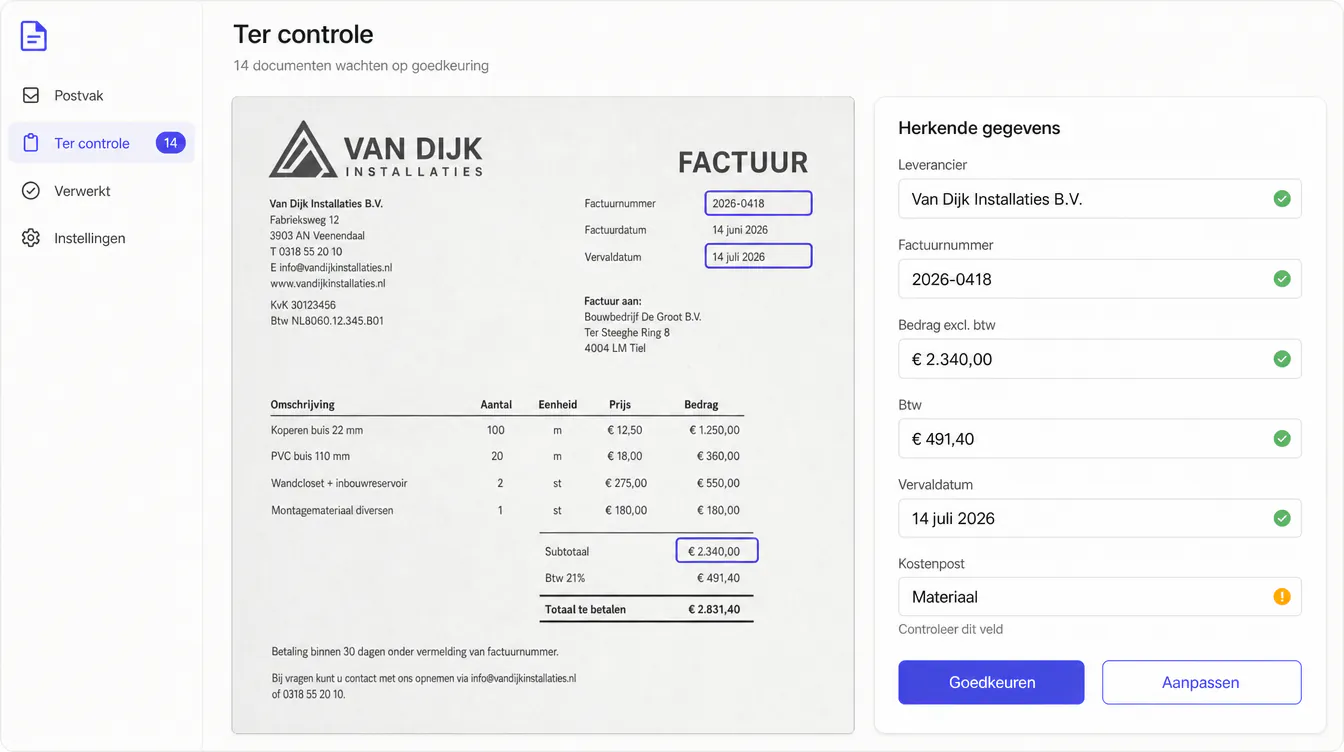The height and width of the screenshot is (752, 1344).
Task: Edit the Kostenpost field showing Materiaal
Action: coord(1100,597)
